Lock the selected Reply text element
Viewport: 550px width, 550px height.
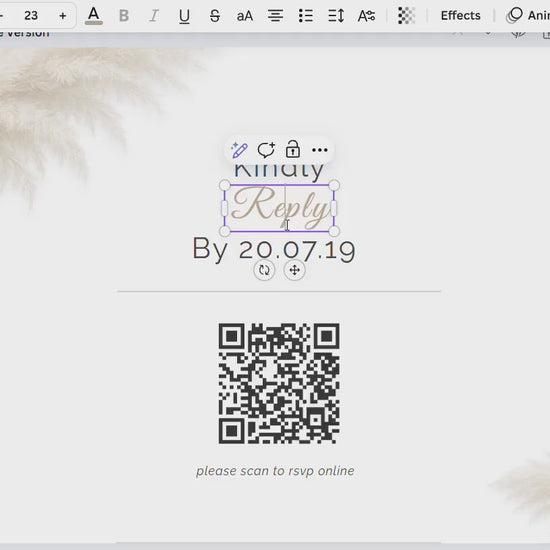293,150
